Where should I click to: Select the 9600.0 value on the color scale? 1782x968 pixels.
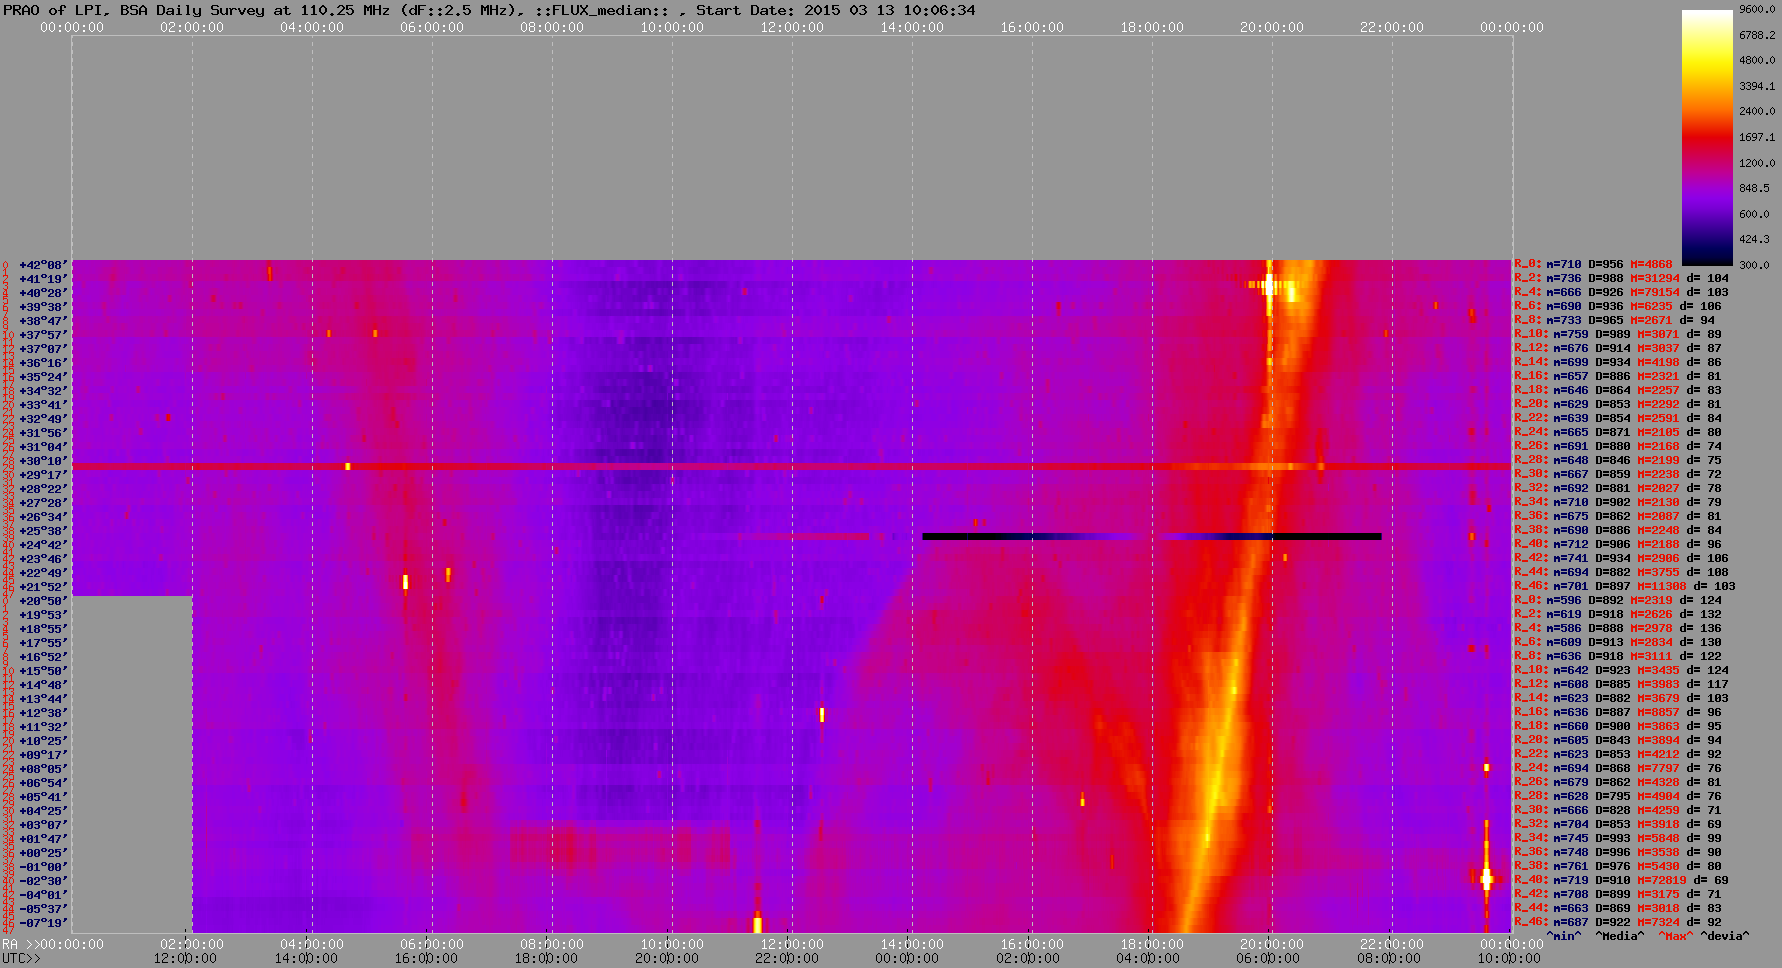point(1757,9)
